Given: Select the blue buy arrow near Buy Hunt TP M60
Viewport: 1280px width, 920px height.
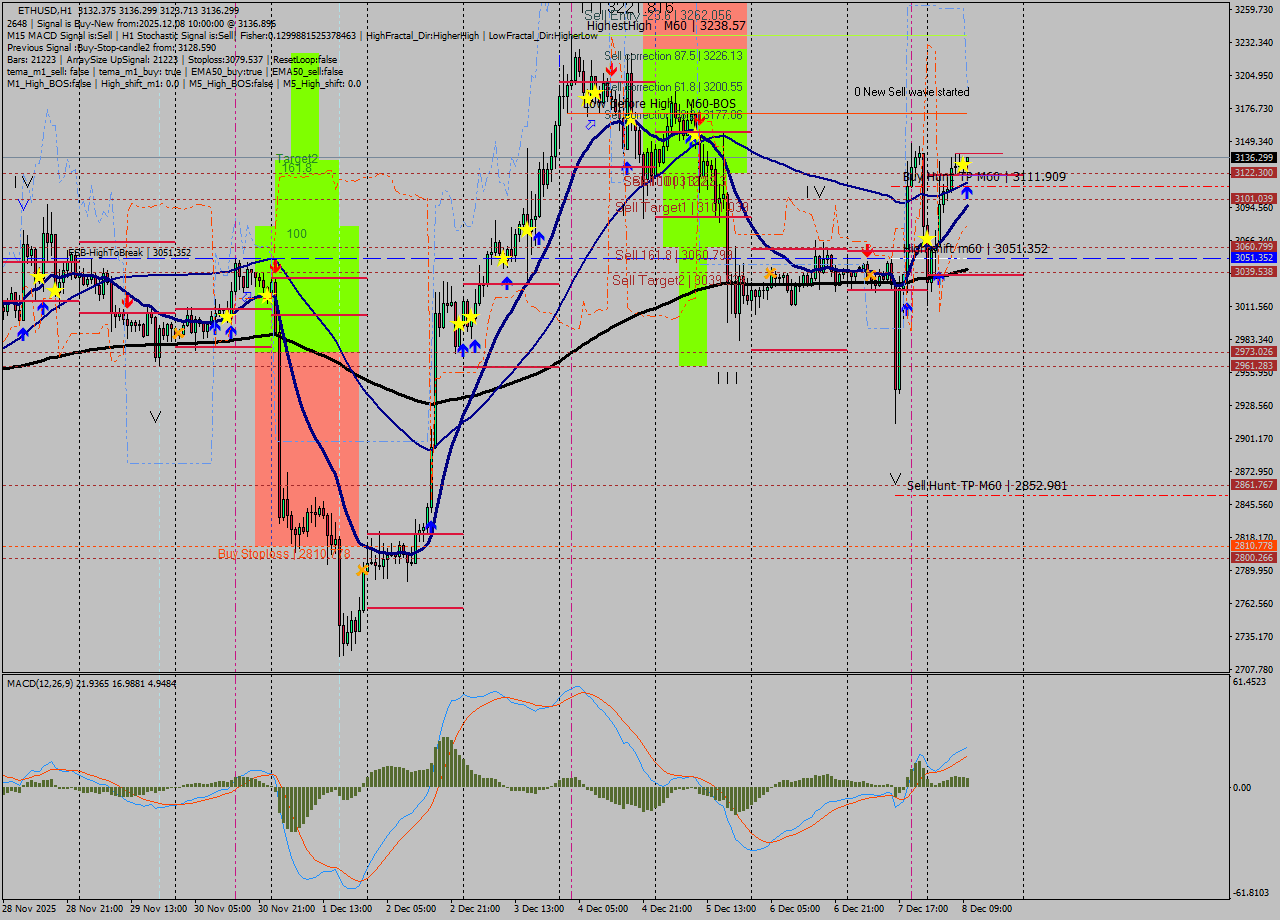Looking at the screenshot, I should [966, 193].
